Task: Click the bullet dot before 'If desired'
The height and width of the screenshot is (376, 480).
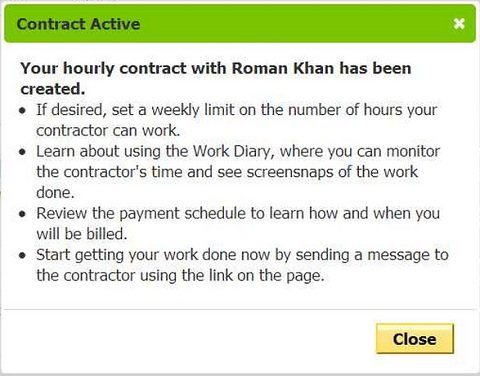Action: coord(22,110)
